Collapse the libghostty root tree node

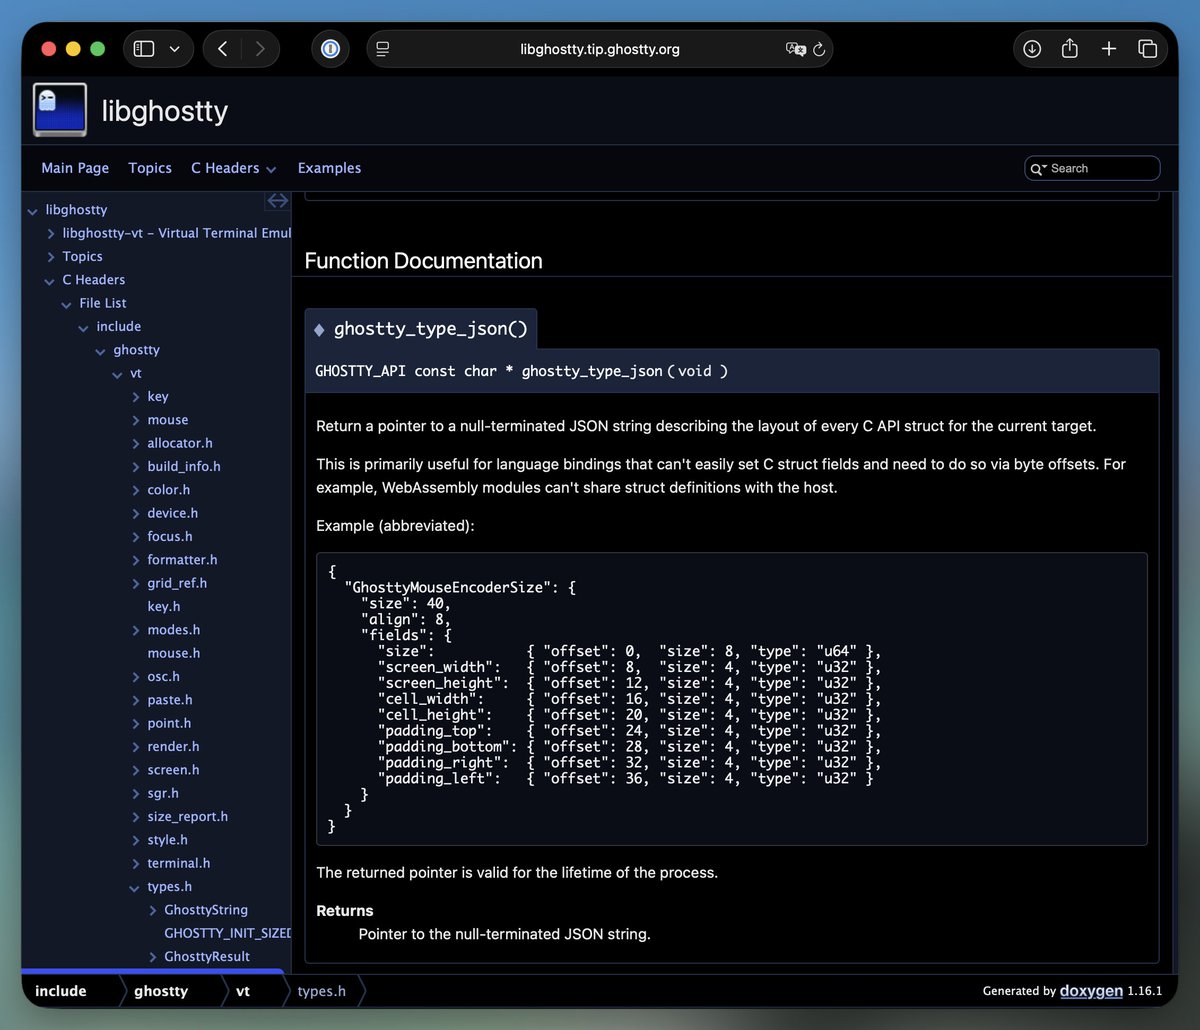tap(33, 211)
